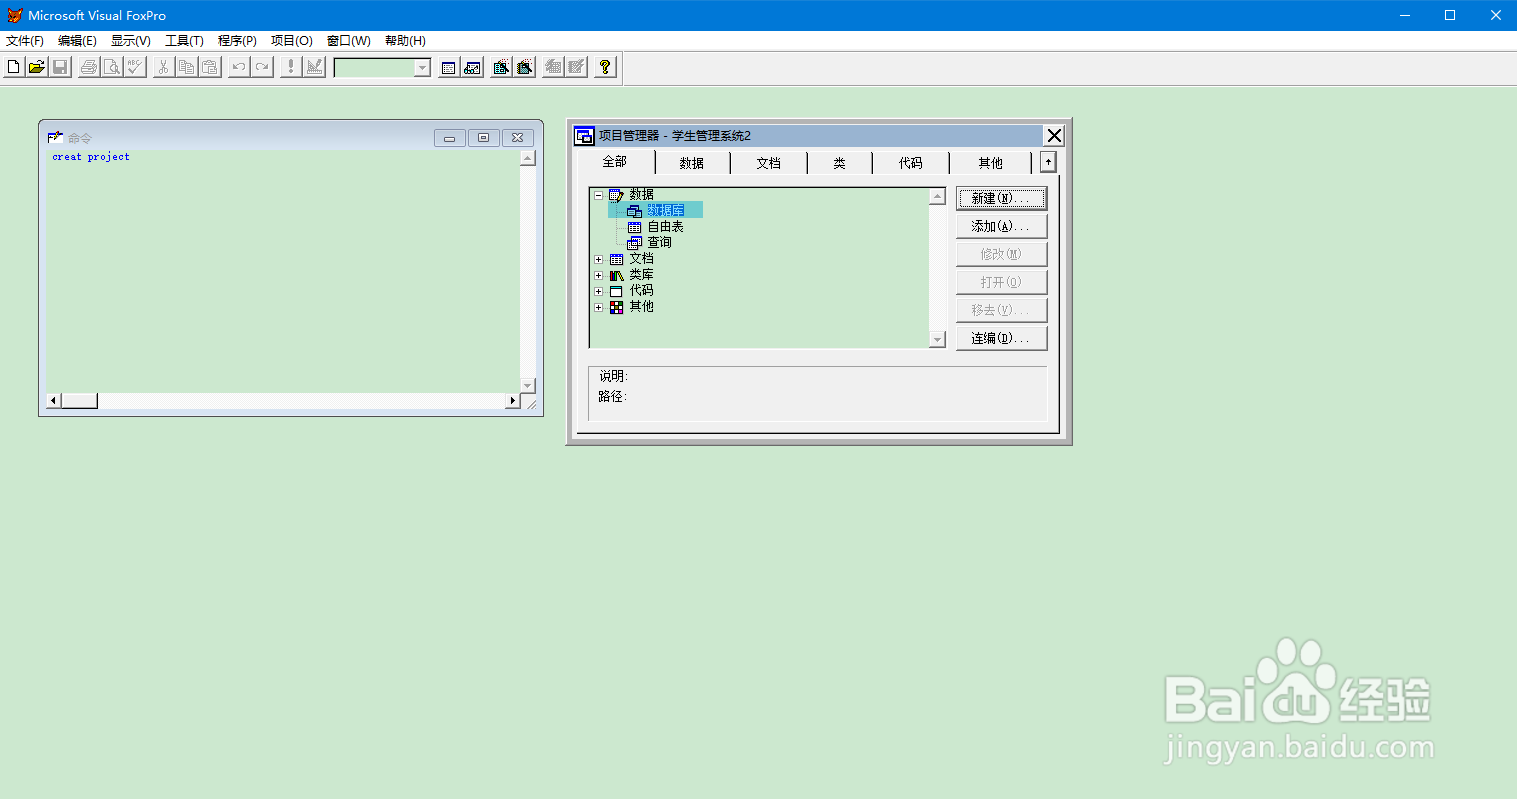Launch the Report Wizard toolbar icon

click(x=525, y=67)
